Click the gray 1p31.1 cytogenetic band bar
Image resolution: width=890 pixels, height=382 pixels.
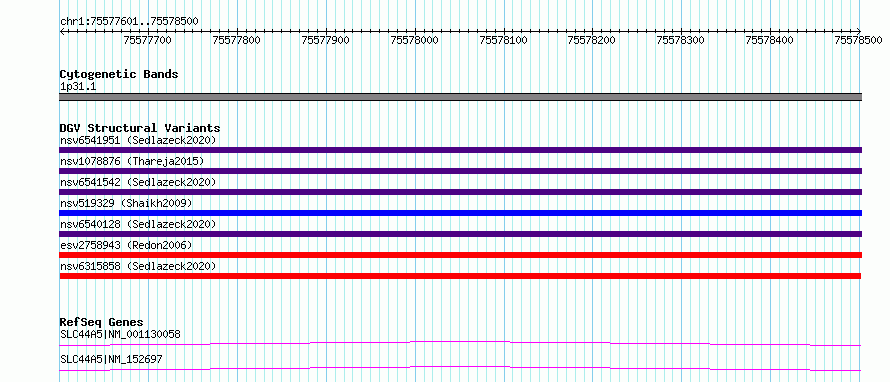click(x=460, y=97)
